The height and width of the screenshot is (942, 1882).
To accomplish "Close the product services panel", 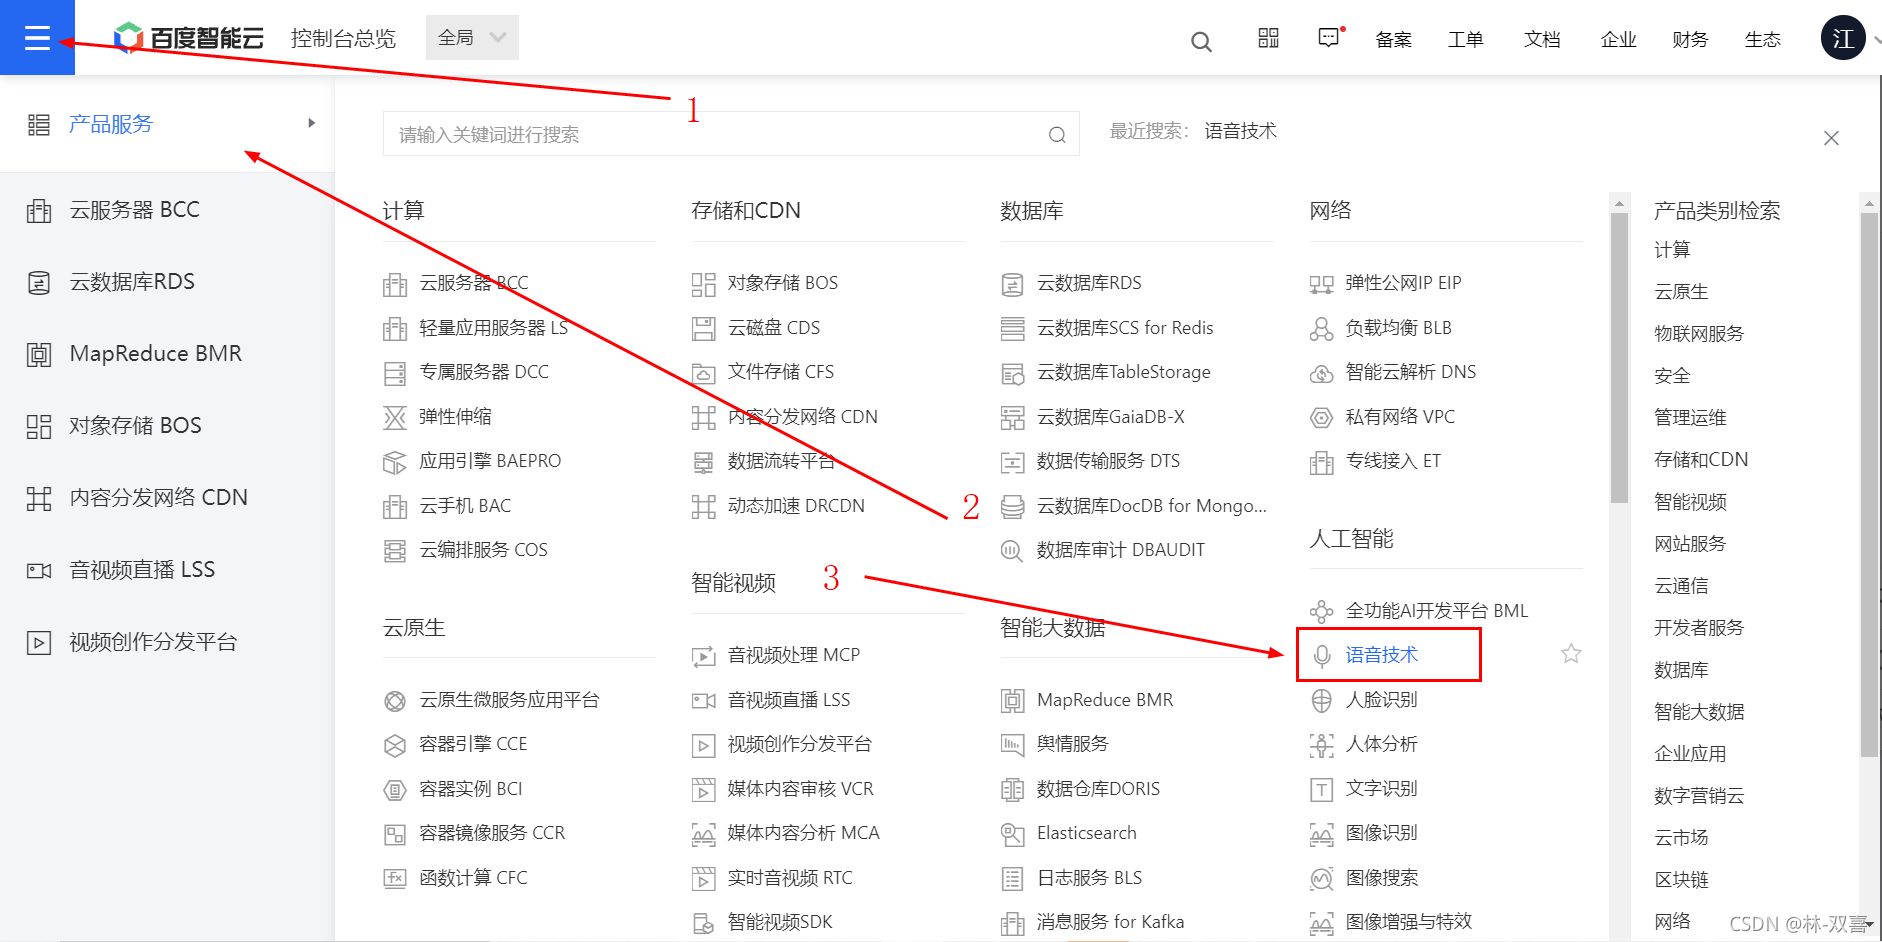I will pos(1831,138).
